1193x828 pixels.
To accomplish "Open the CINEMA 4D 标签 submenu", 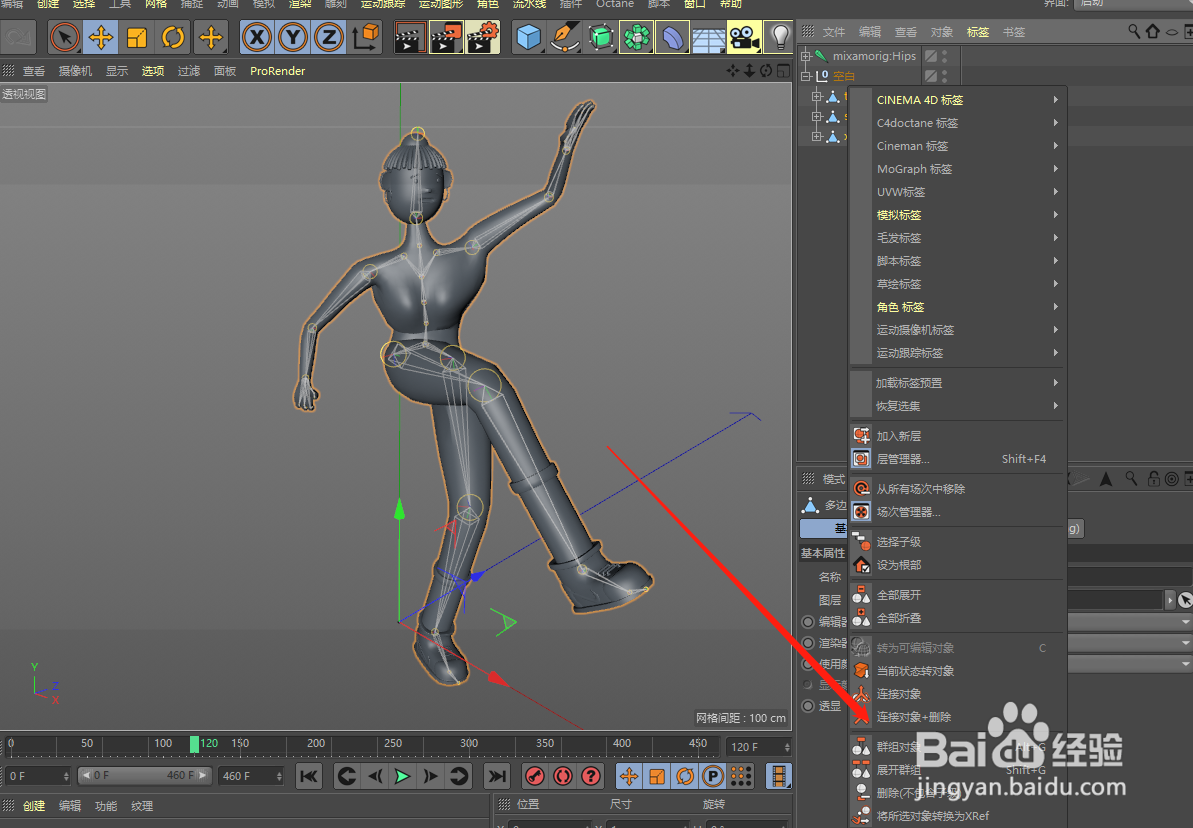I will (x=958, y=100).
